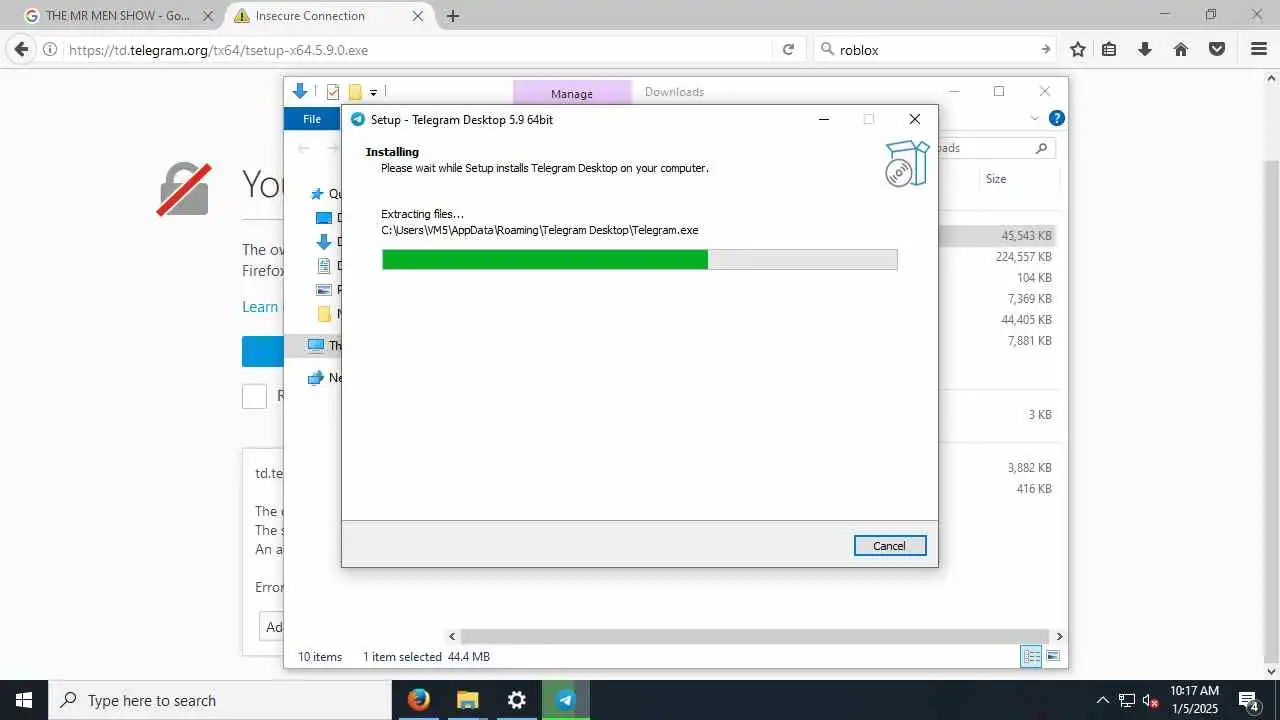Switch to Telegram setup taskbar button

coord(565,700)
